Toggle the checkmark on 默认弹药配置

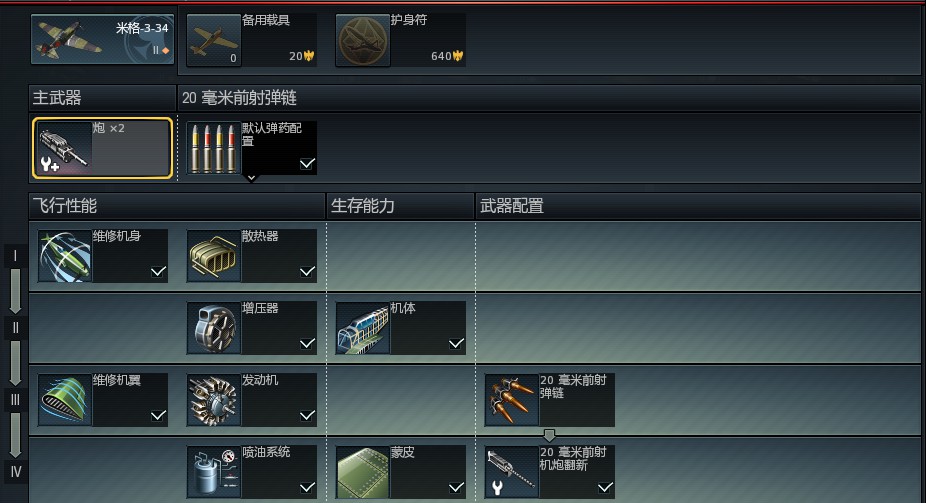point(307,164)
